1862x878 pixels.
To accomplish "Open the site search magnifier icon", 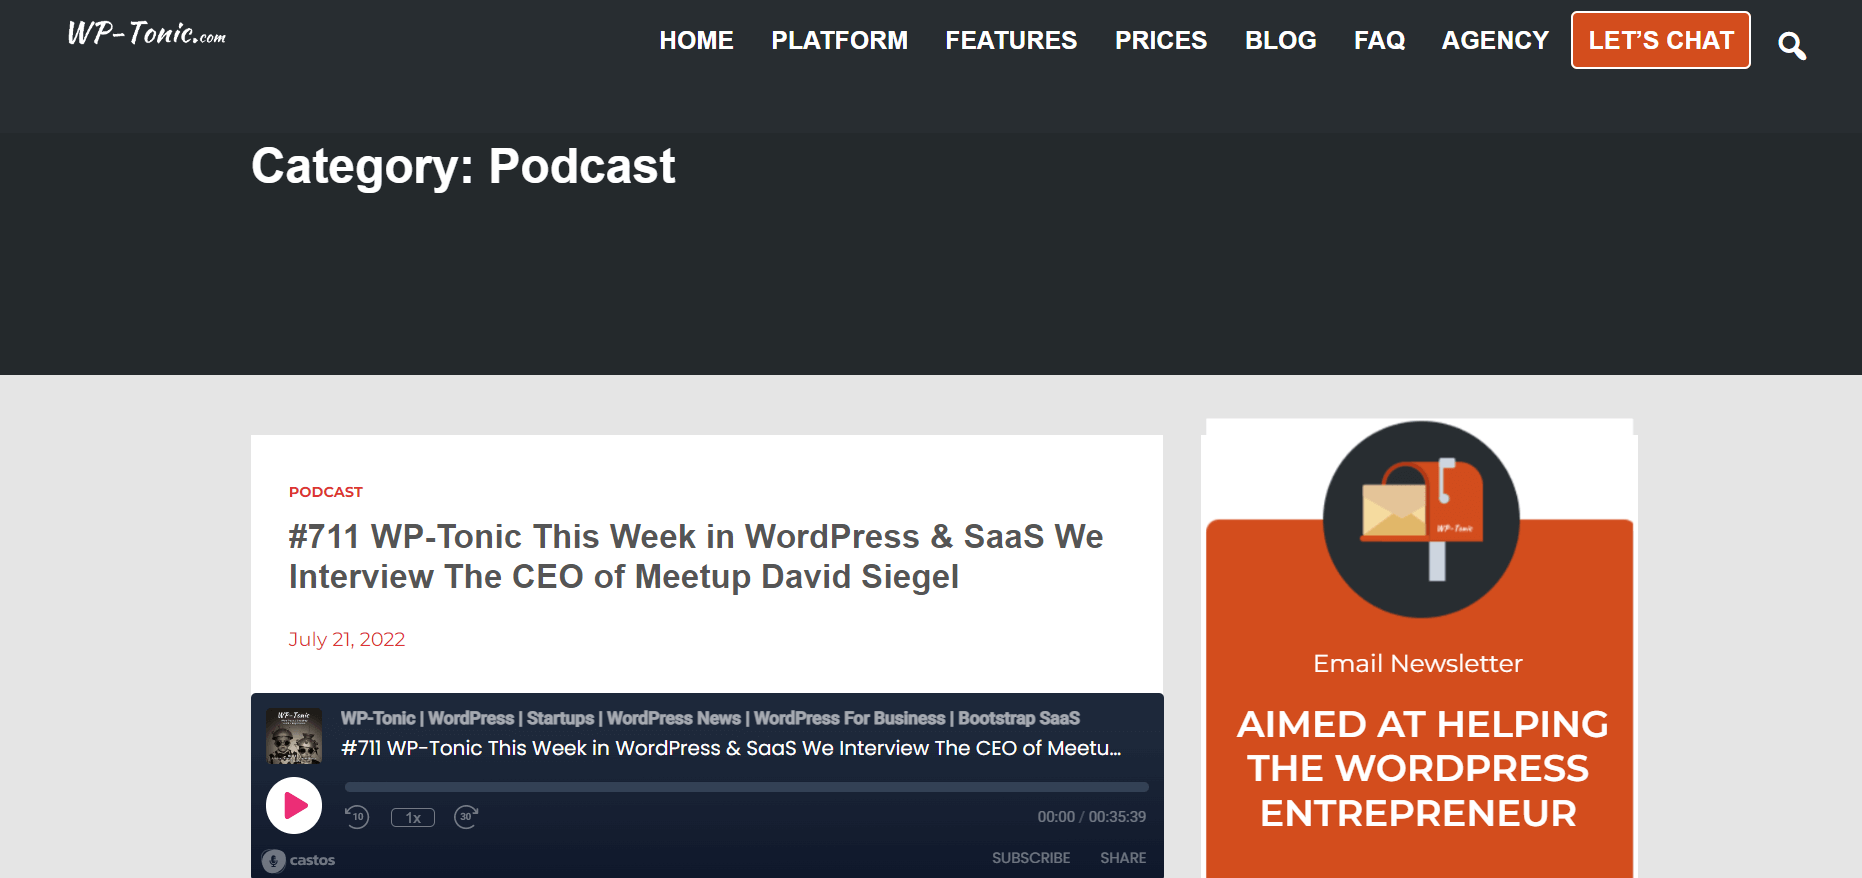I will pos(1792,45).
